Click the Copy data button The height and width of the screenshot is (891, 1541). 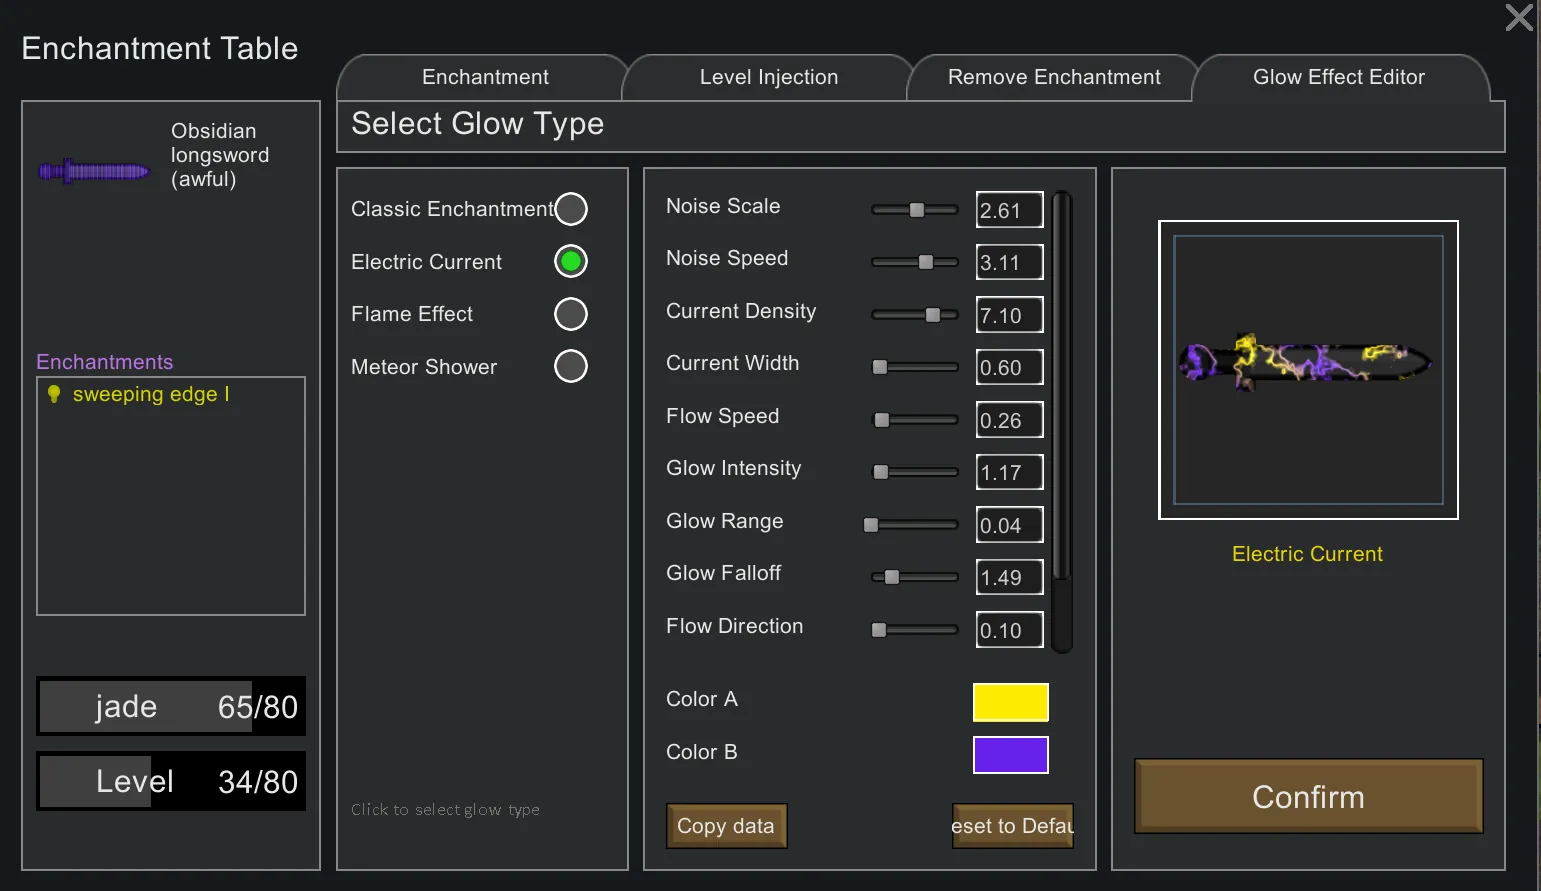[726, 826]
